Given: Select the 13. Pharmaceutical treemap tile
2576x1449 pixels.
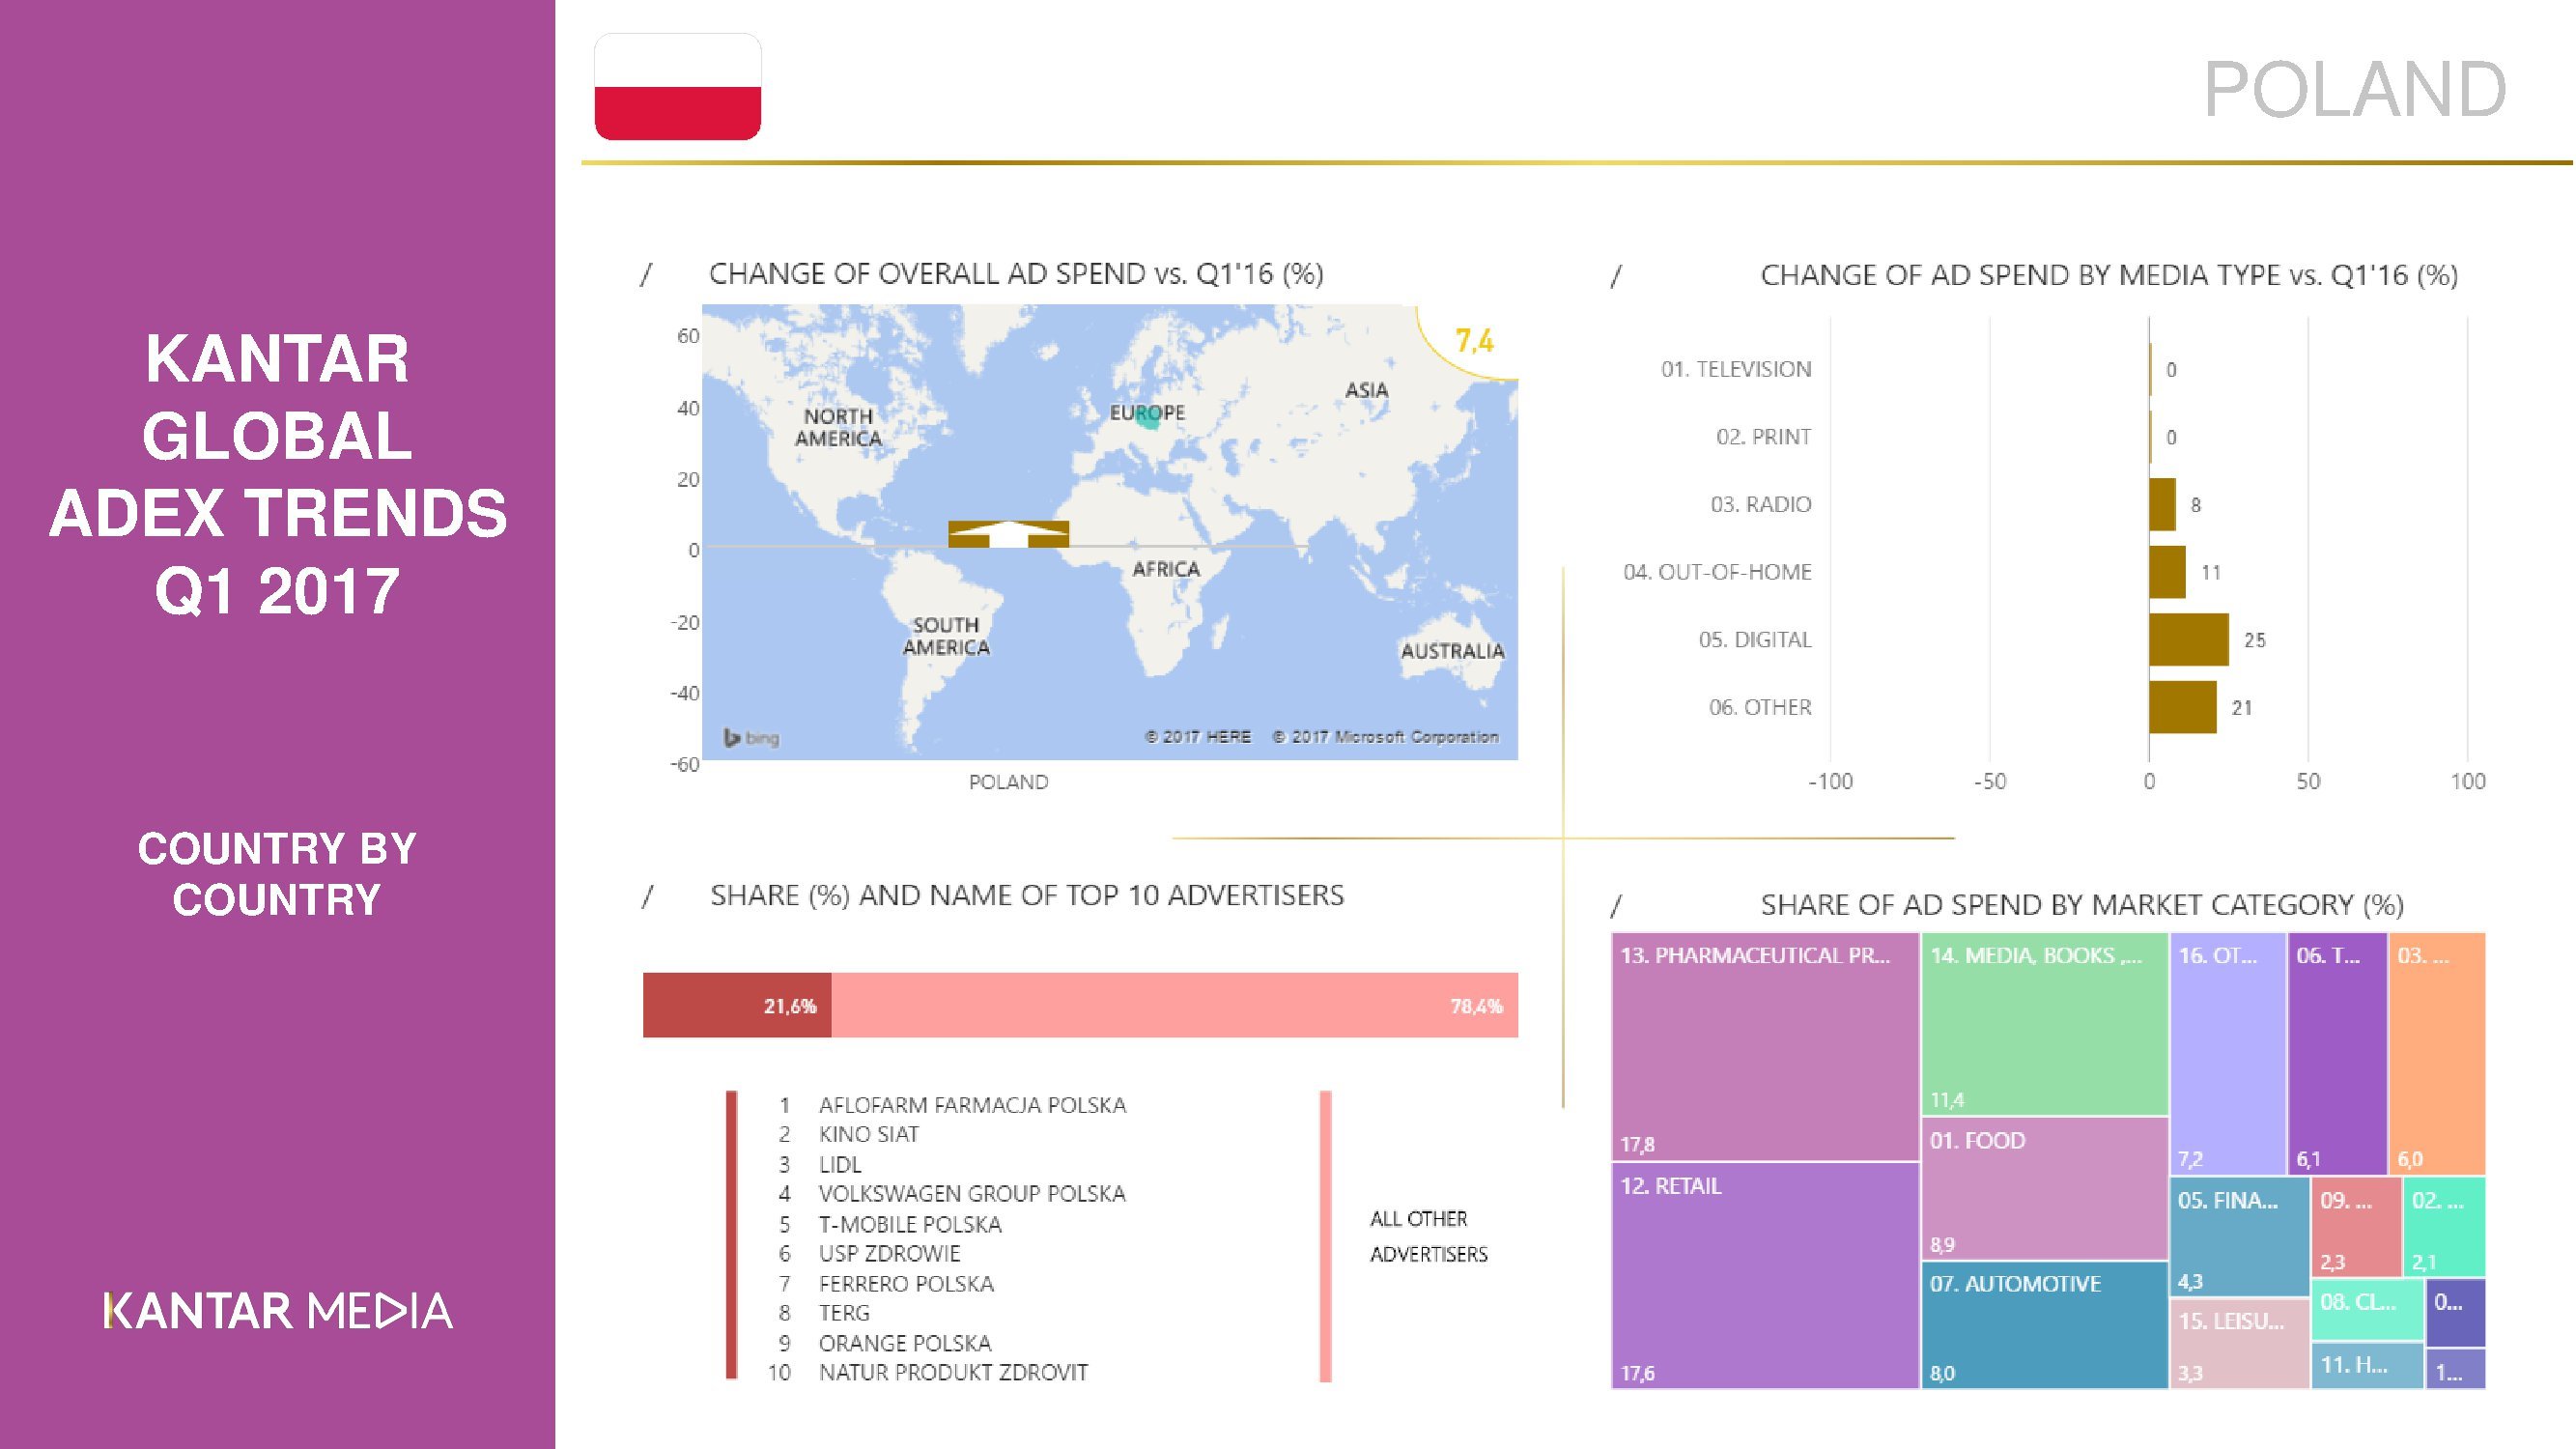Looking at the screenshot, I should (x=1765, y=1046).
